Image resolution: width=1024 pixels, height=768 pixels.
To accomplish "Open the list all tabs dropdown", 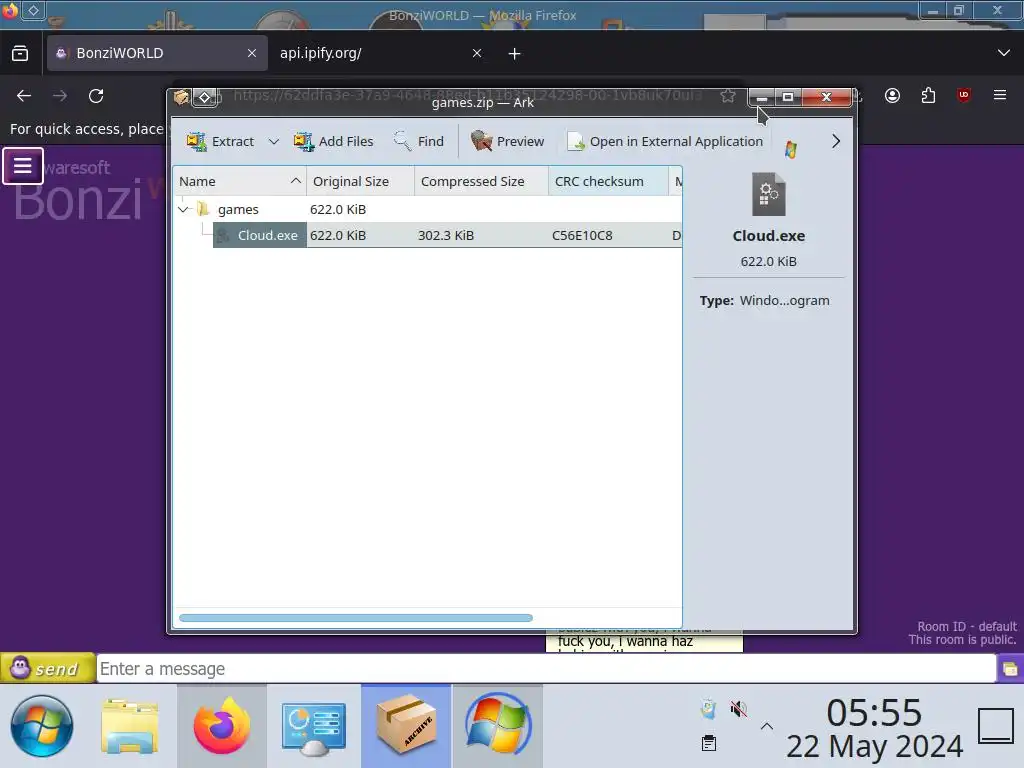I will point(1004,53).
